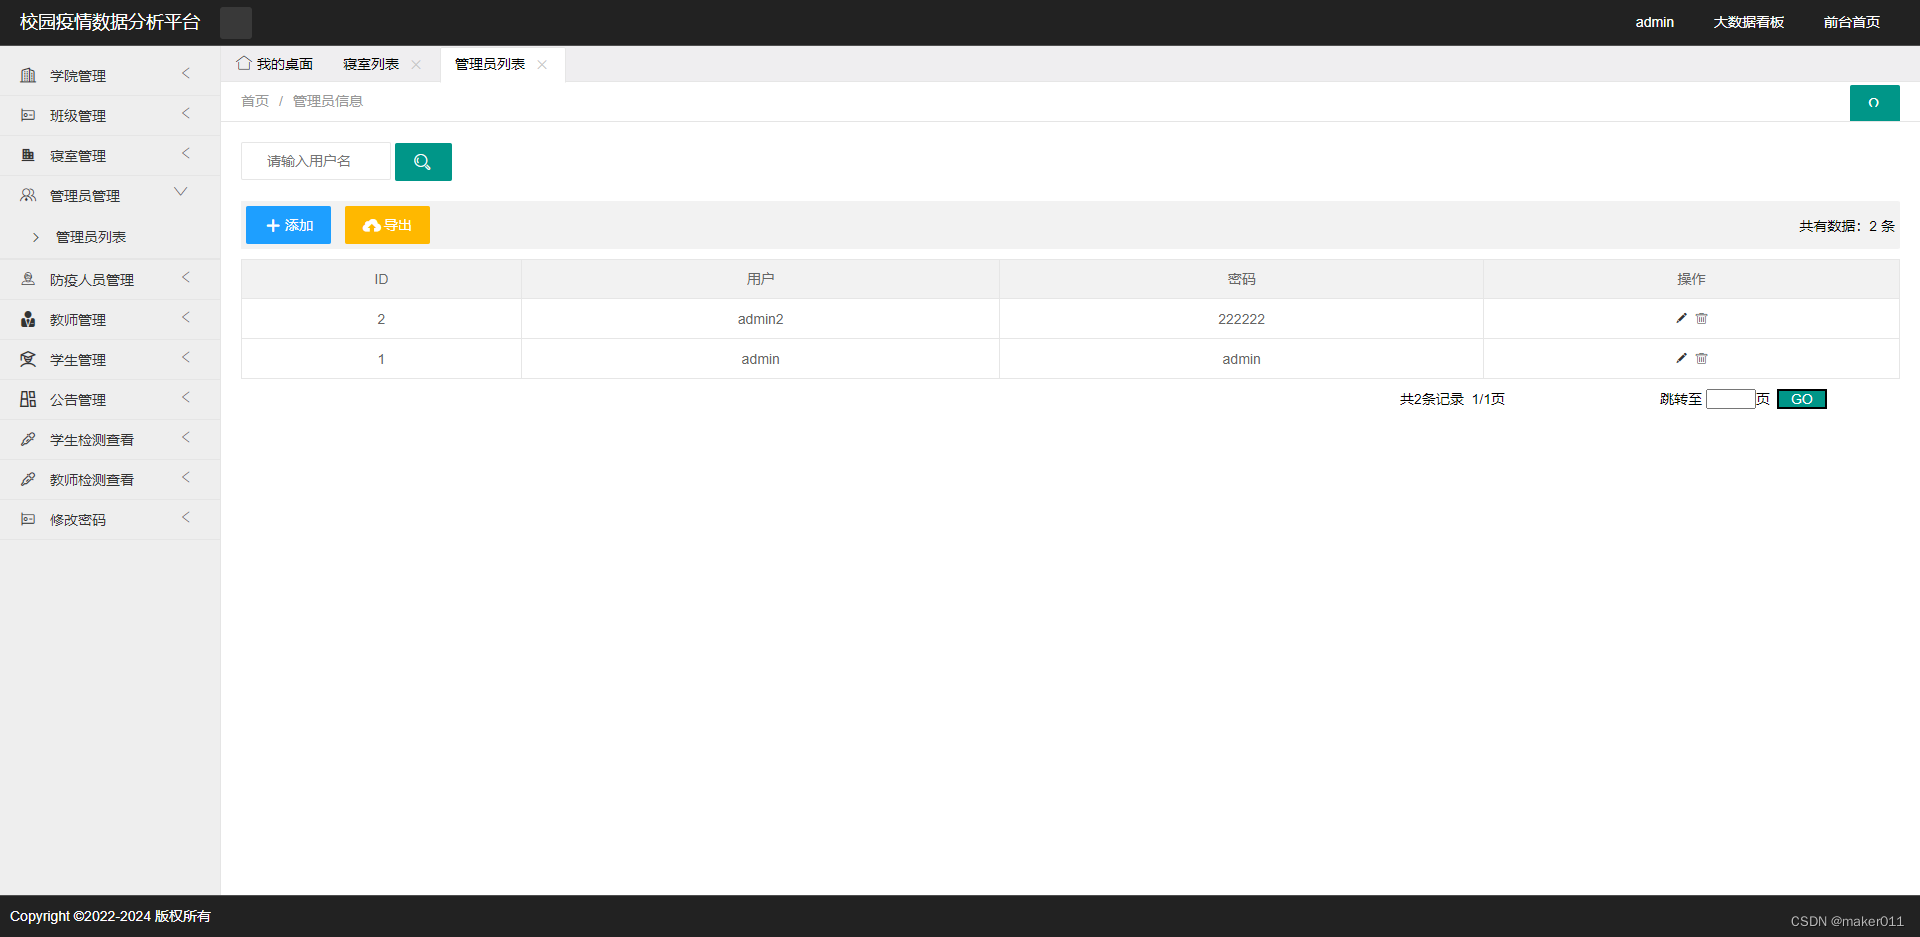Open the admin user menu in header
The height and width of the screenshot is (937, 1920).
tap(1654, 22)
